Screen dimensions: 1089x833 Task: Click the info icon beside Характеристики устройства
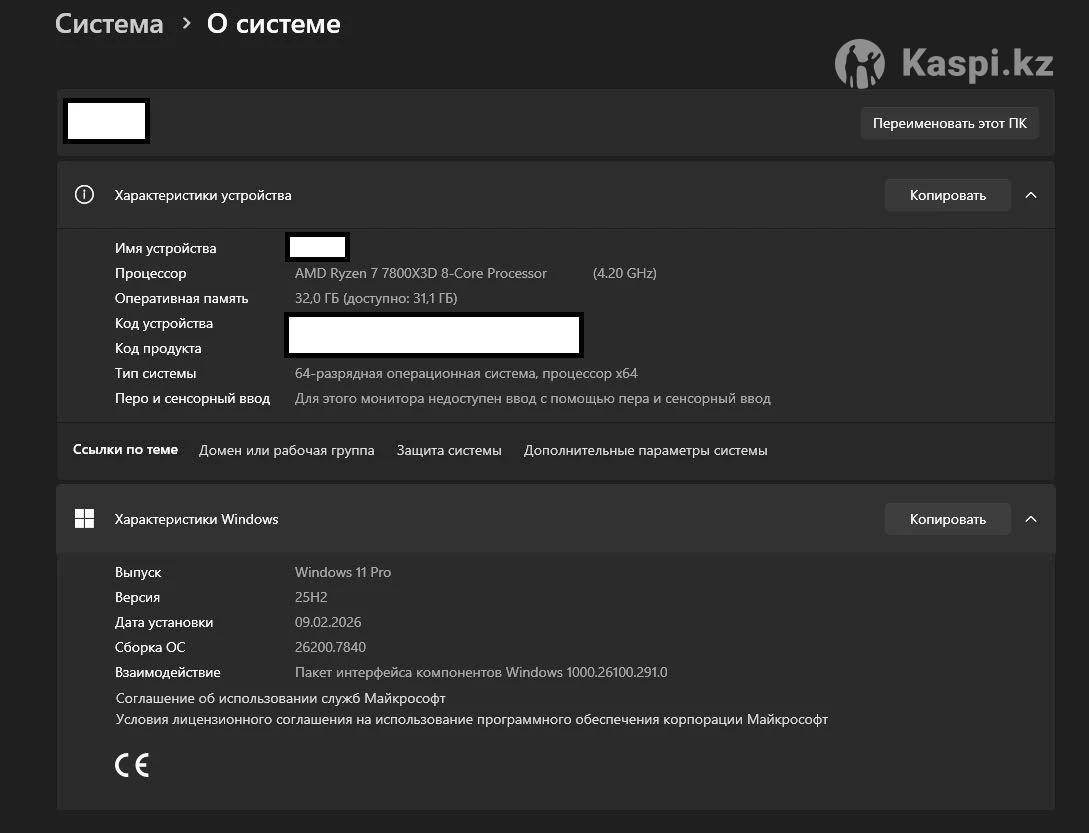pos(85,195)
